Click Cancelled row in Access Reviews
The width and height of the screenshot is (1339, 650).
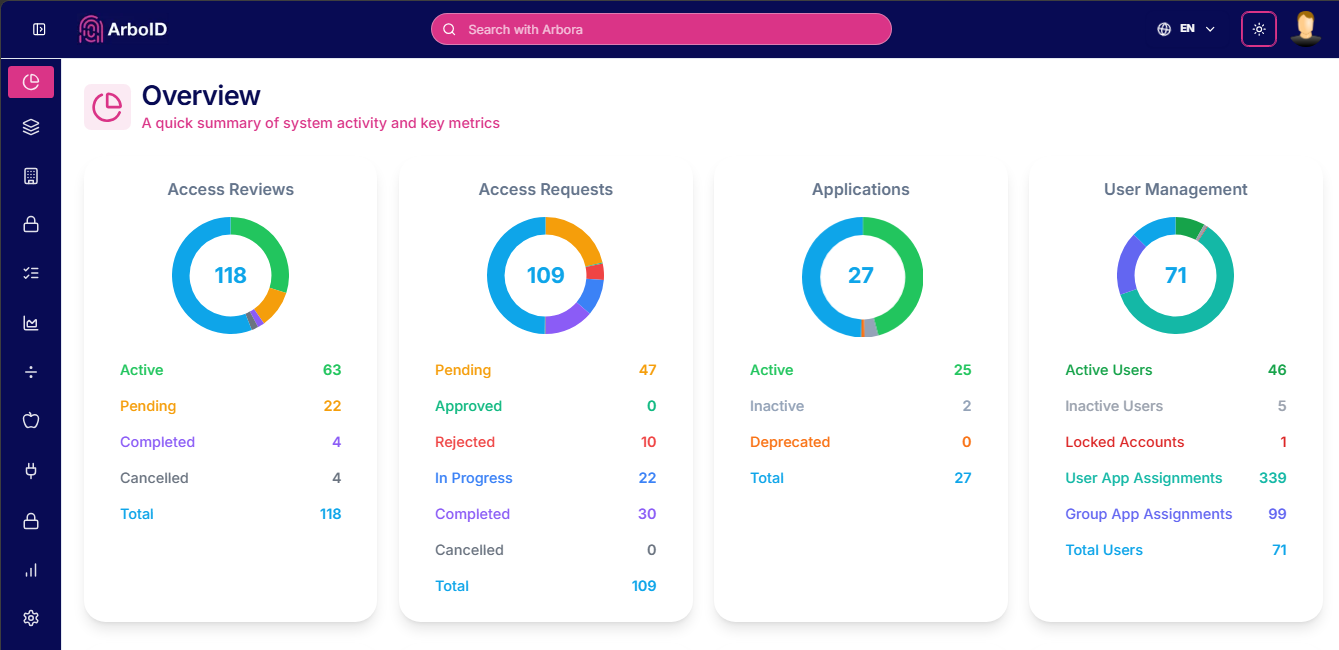tap(231, 478)
